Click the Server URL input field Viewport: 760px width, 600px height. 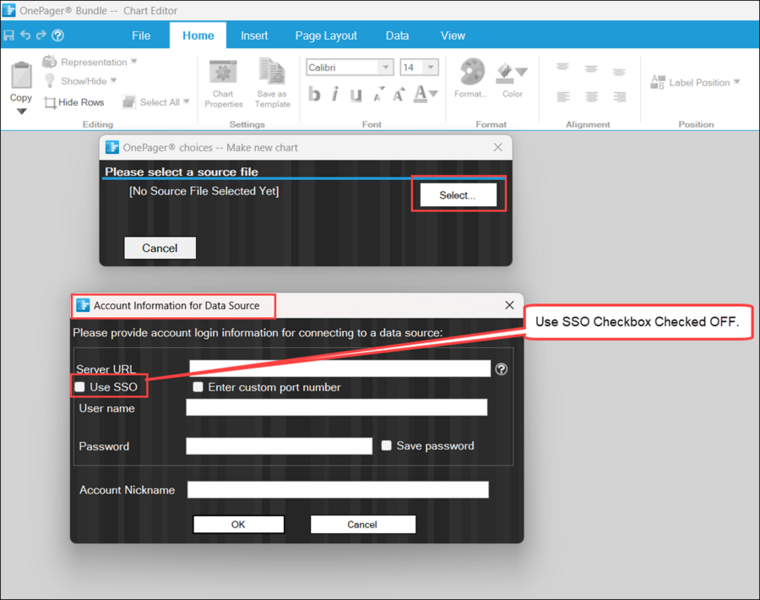coord(340,368)
